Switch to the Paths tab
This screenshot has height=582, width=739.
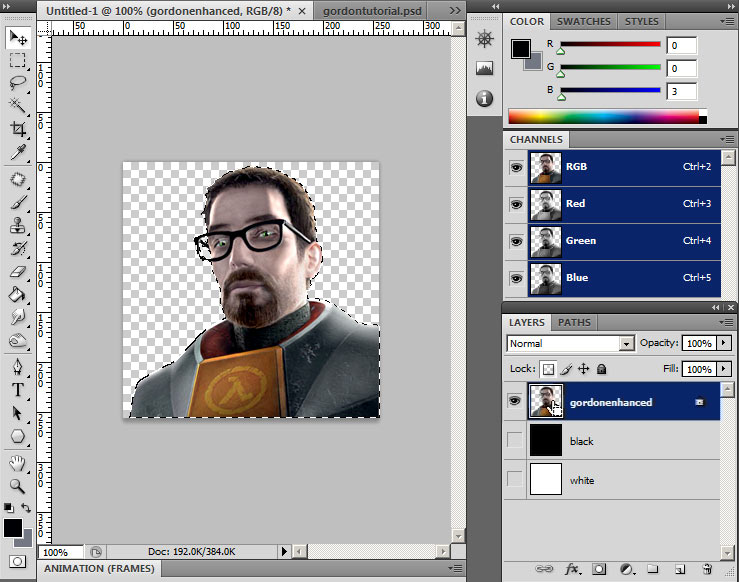[574, 322]
